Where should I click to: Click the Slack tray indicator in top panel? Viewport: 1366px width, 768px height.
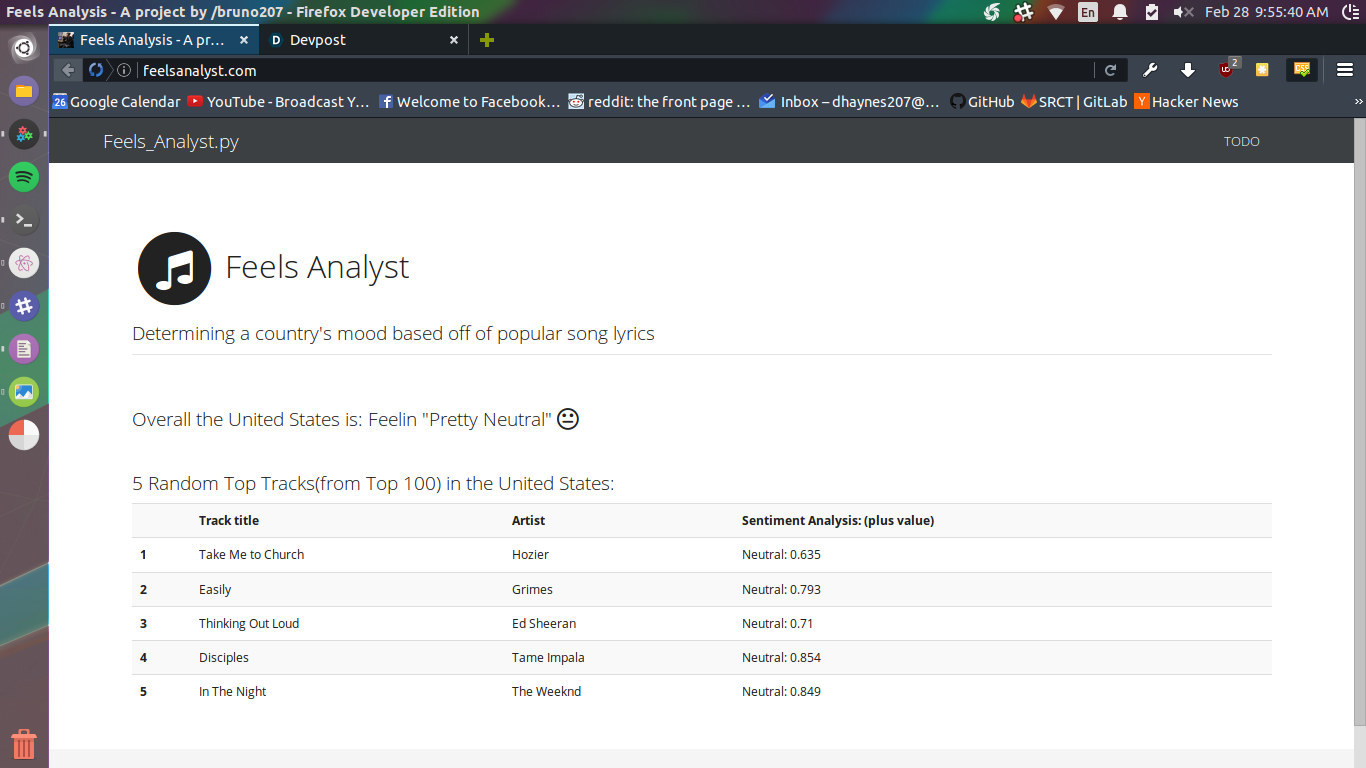point(1023,12)
